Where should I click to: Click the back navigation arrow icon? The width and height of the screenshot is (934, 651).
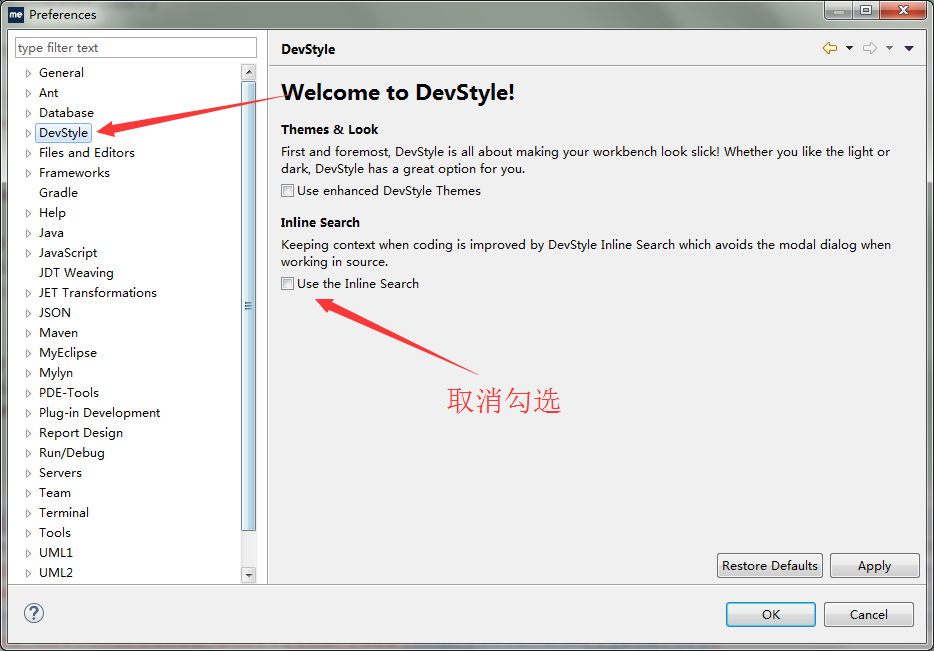829,48
